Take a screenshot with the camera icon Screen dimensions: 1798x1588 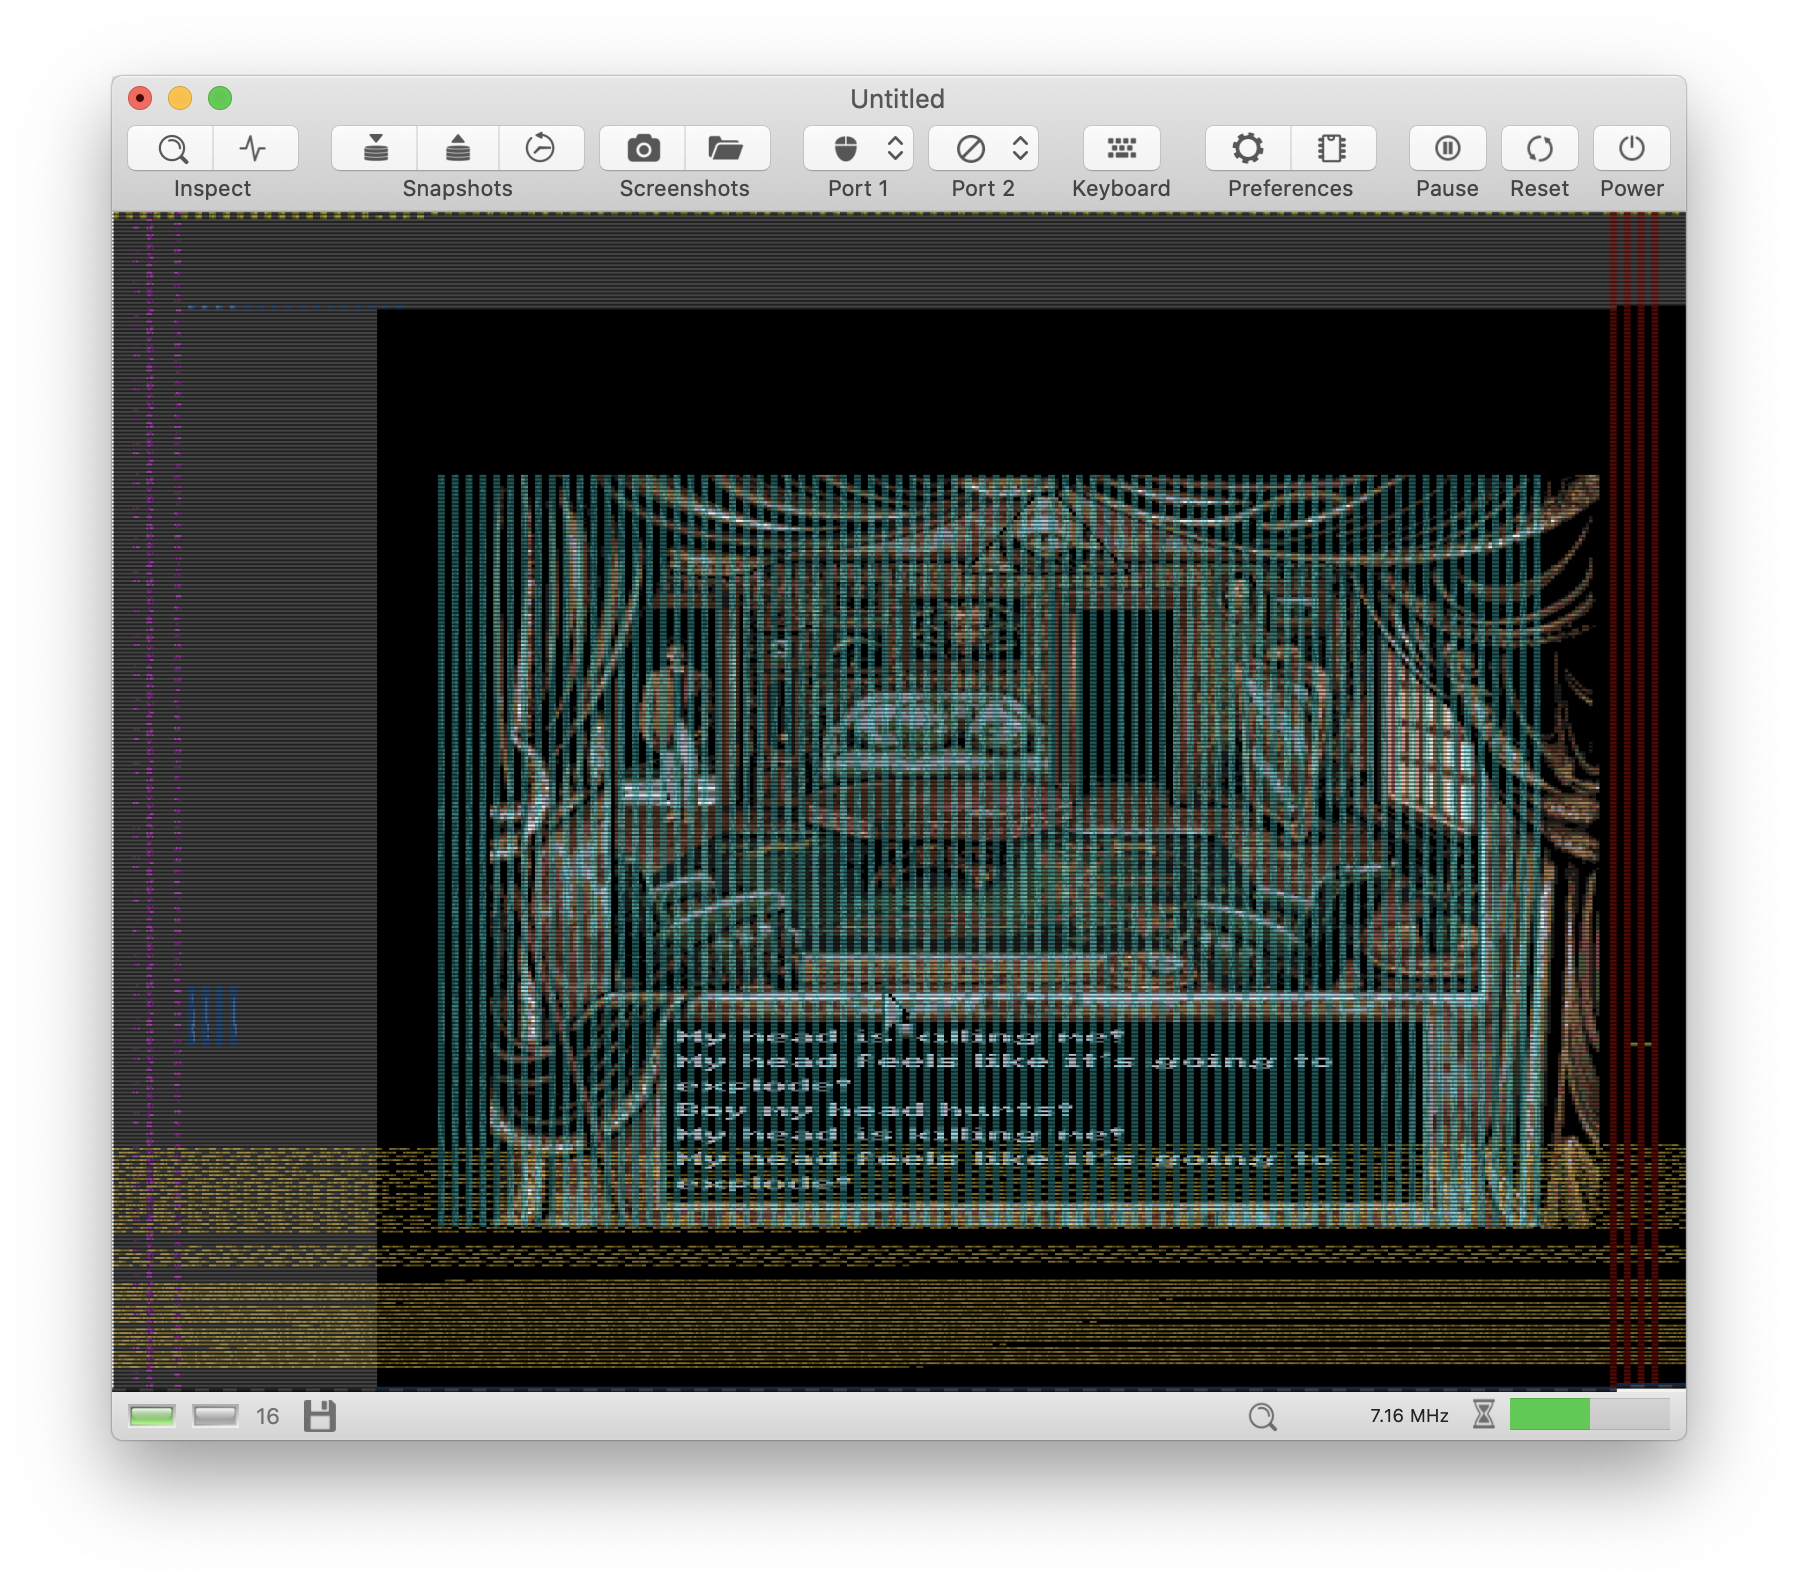(643, 149)
